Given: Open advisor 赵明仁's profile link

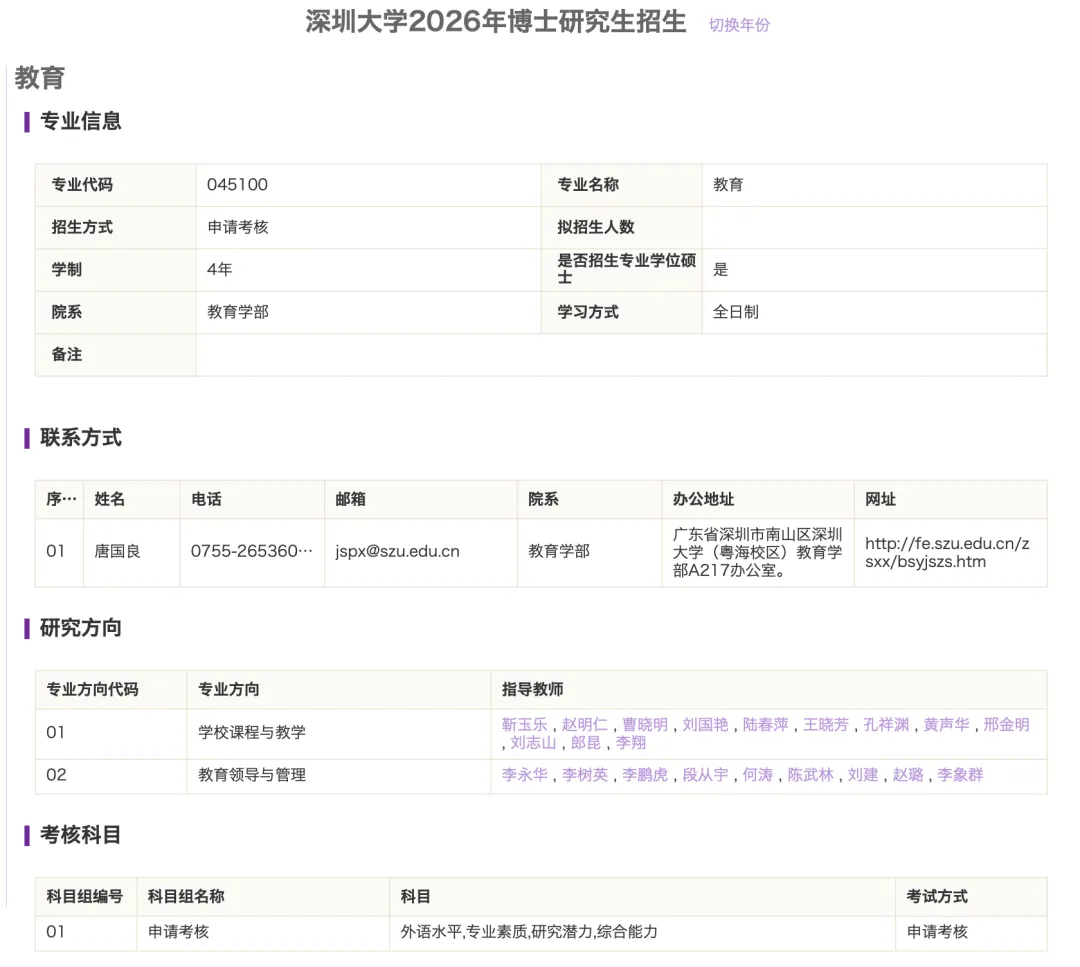Looking at the screenshot, I should coord(585,725).
